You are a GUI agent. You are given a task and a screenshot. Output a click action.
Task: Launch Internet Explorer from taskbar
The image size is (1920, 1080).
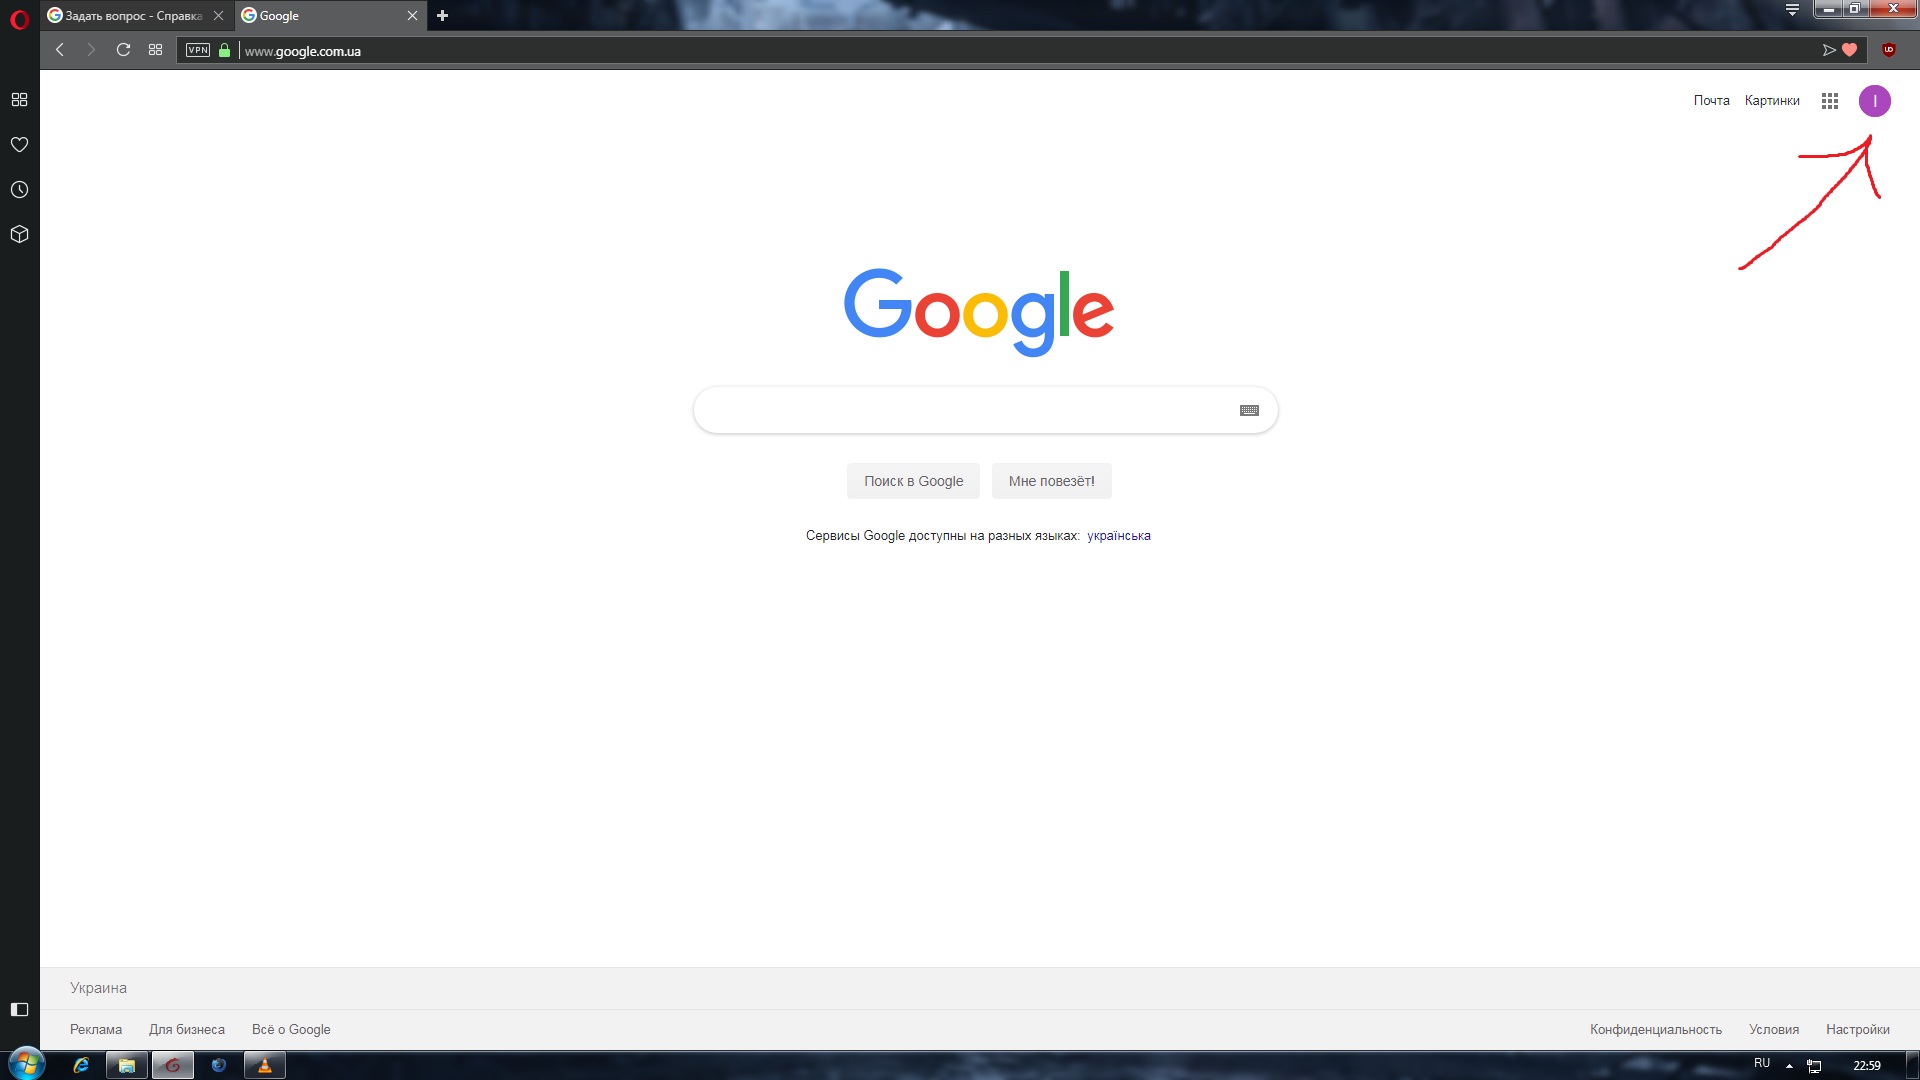(x=81, y=1066)
